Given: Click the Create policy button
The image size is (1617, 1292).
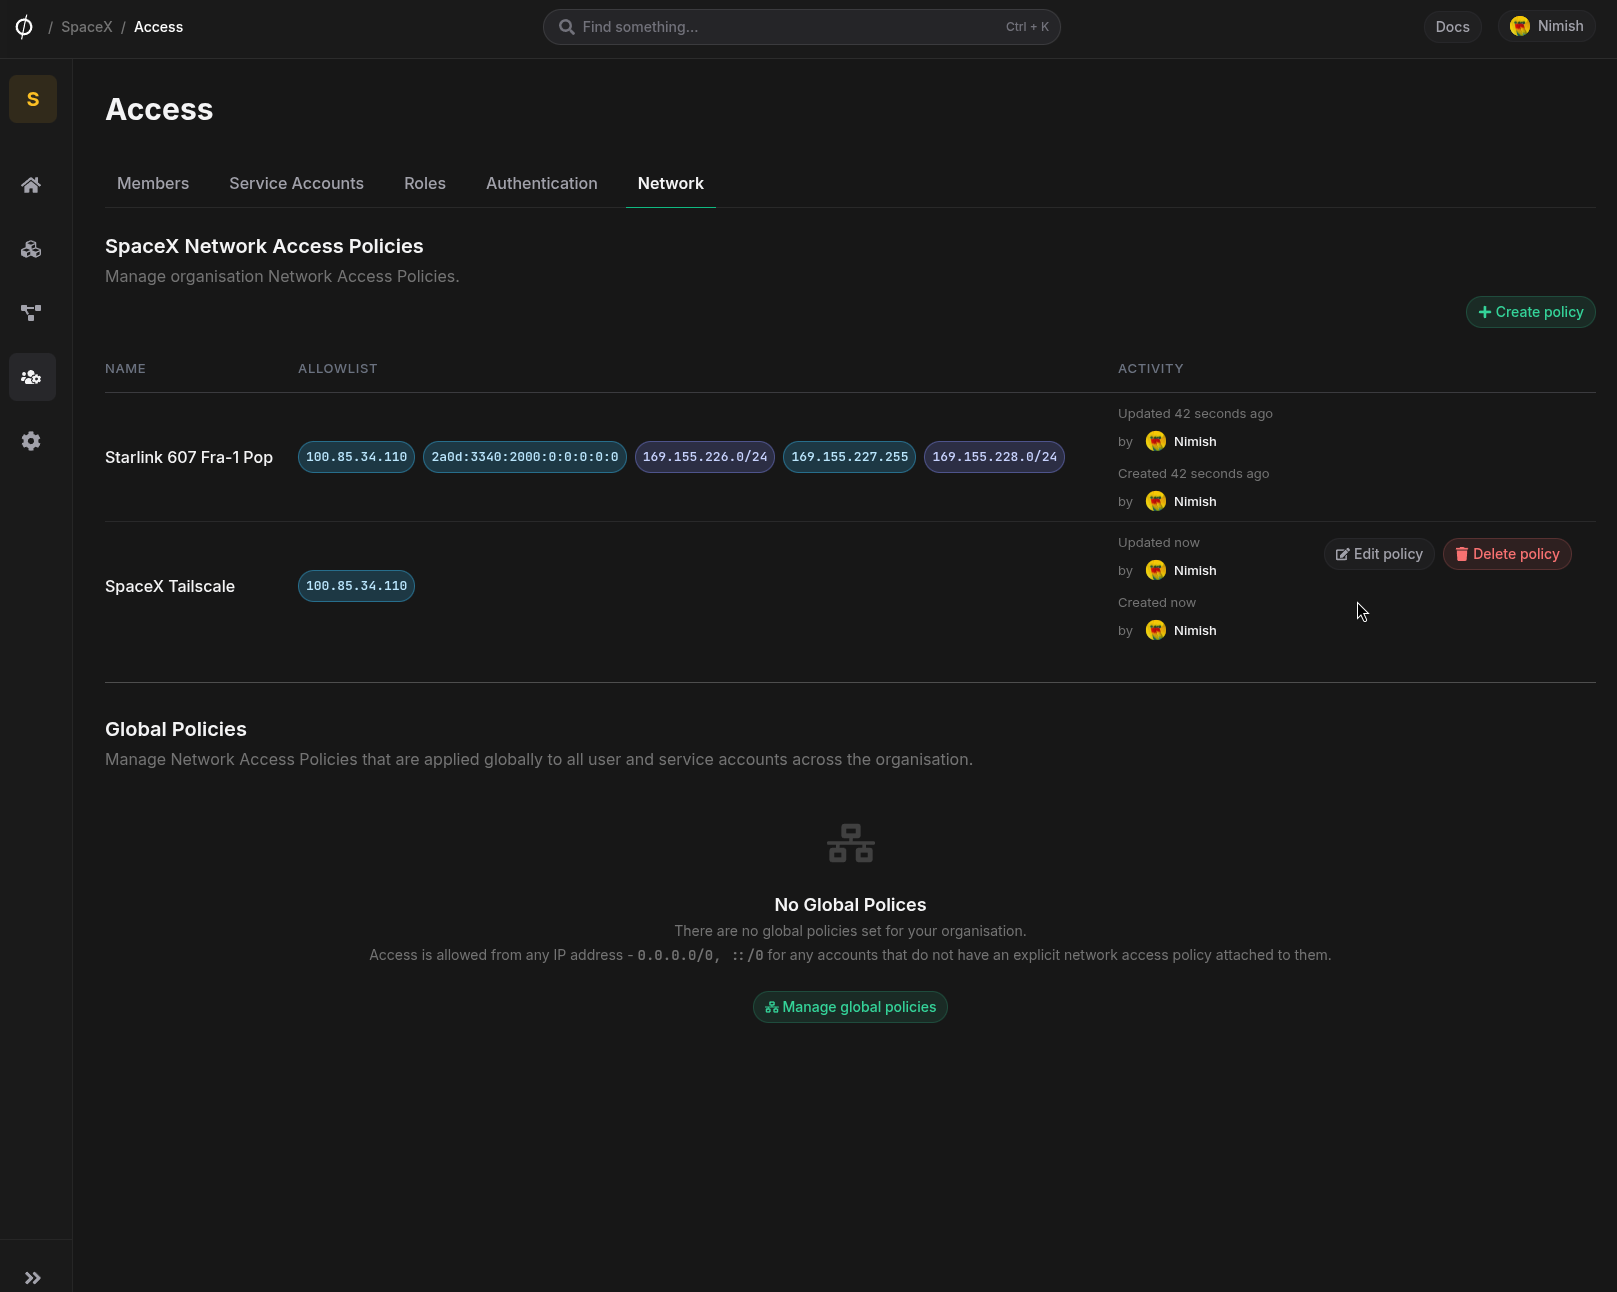Looking at the screenshot, I should point(1530,312).
